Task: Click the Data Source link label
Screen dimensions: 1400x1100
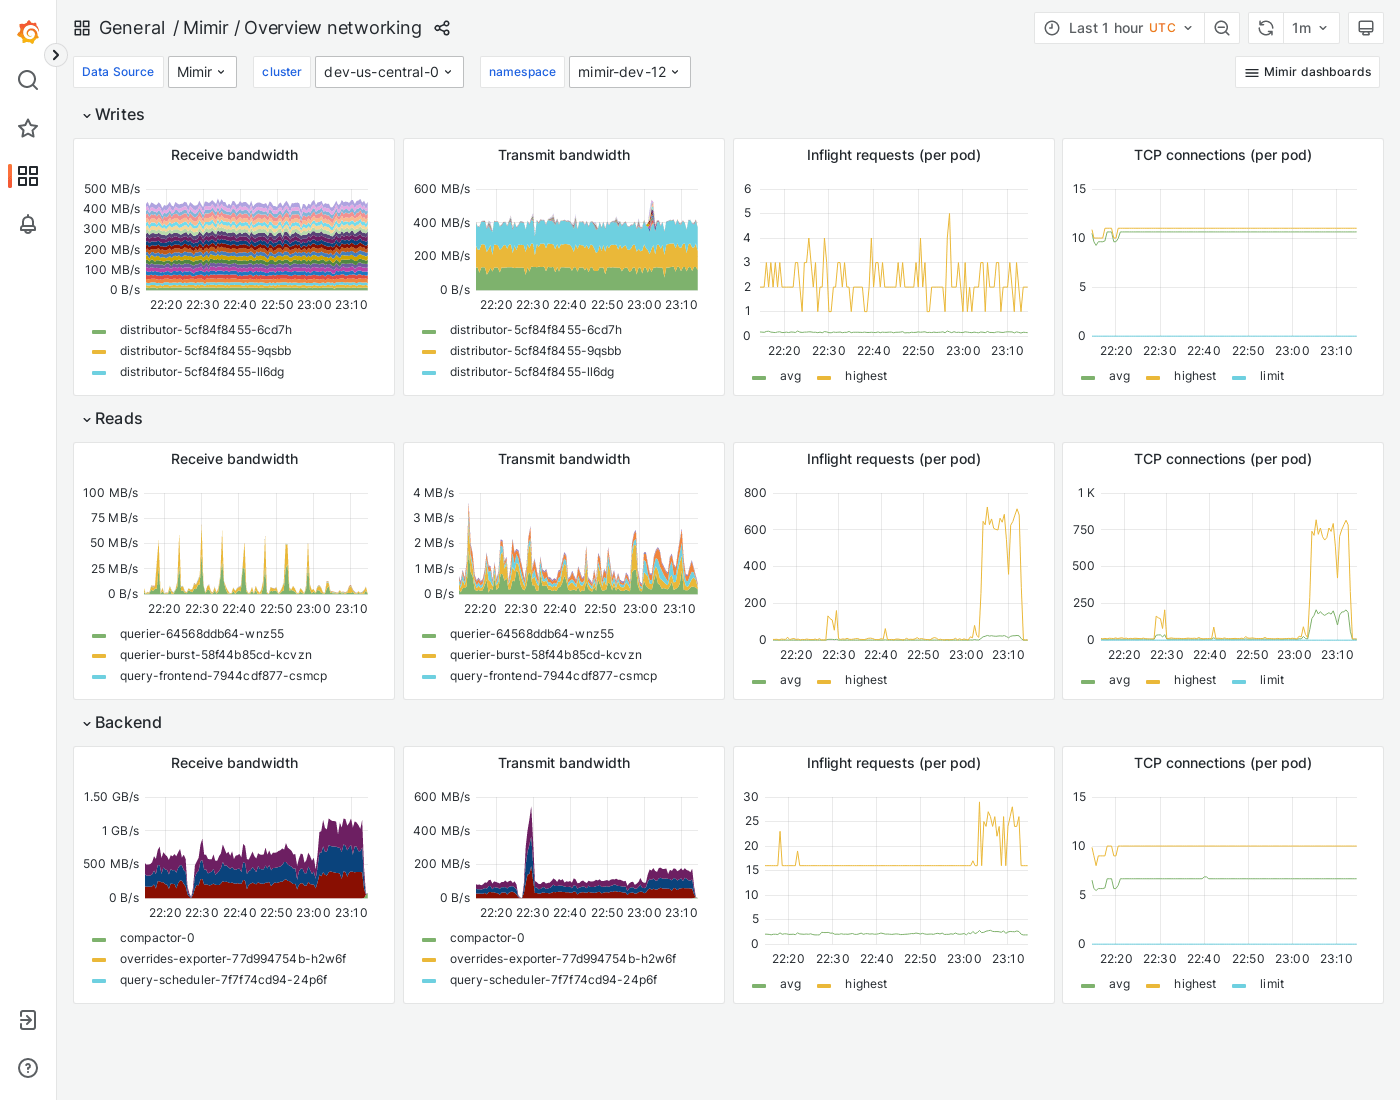Action: click(118, 72)
